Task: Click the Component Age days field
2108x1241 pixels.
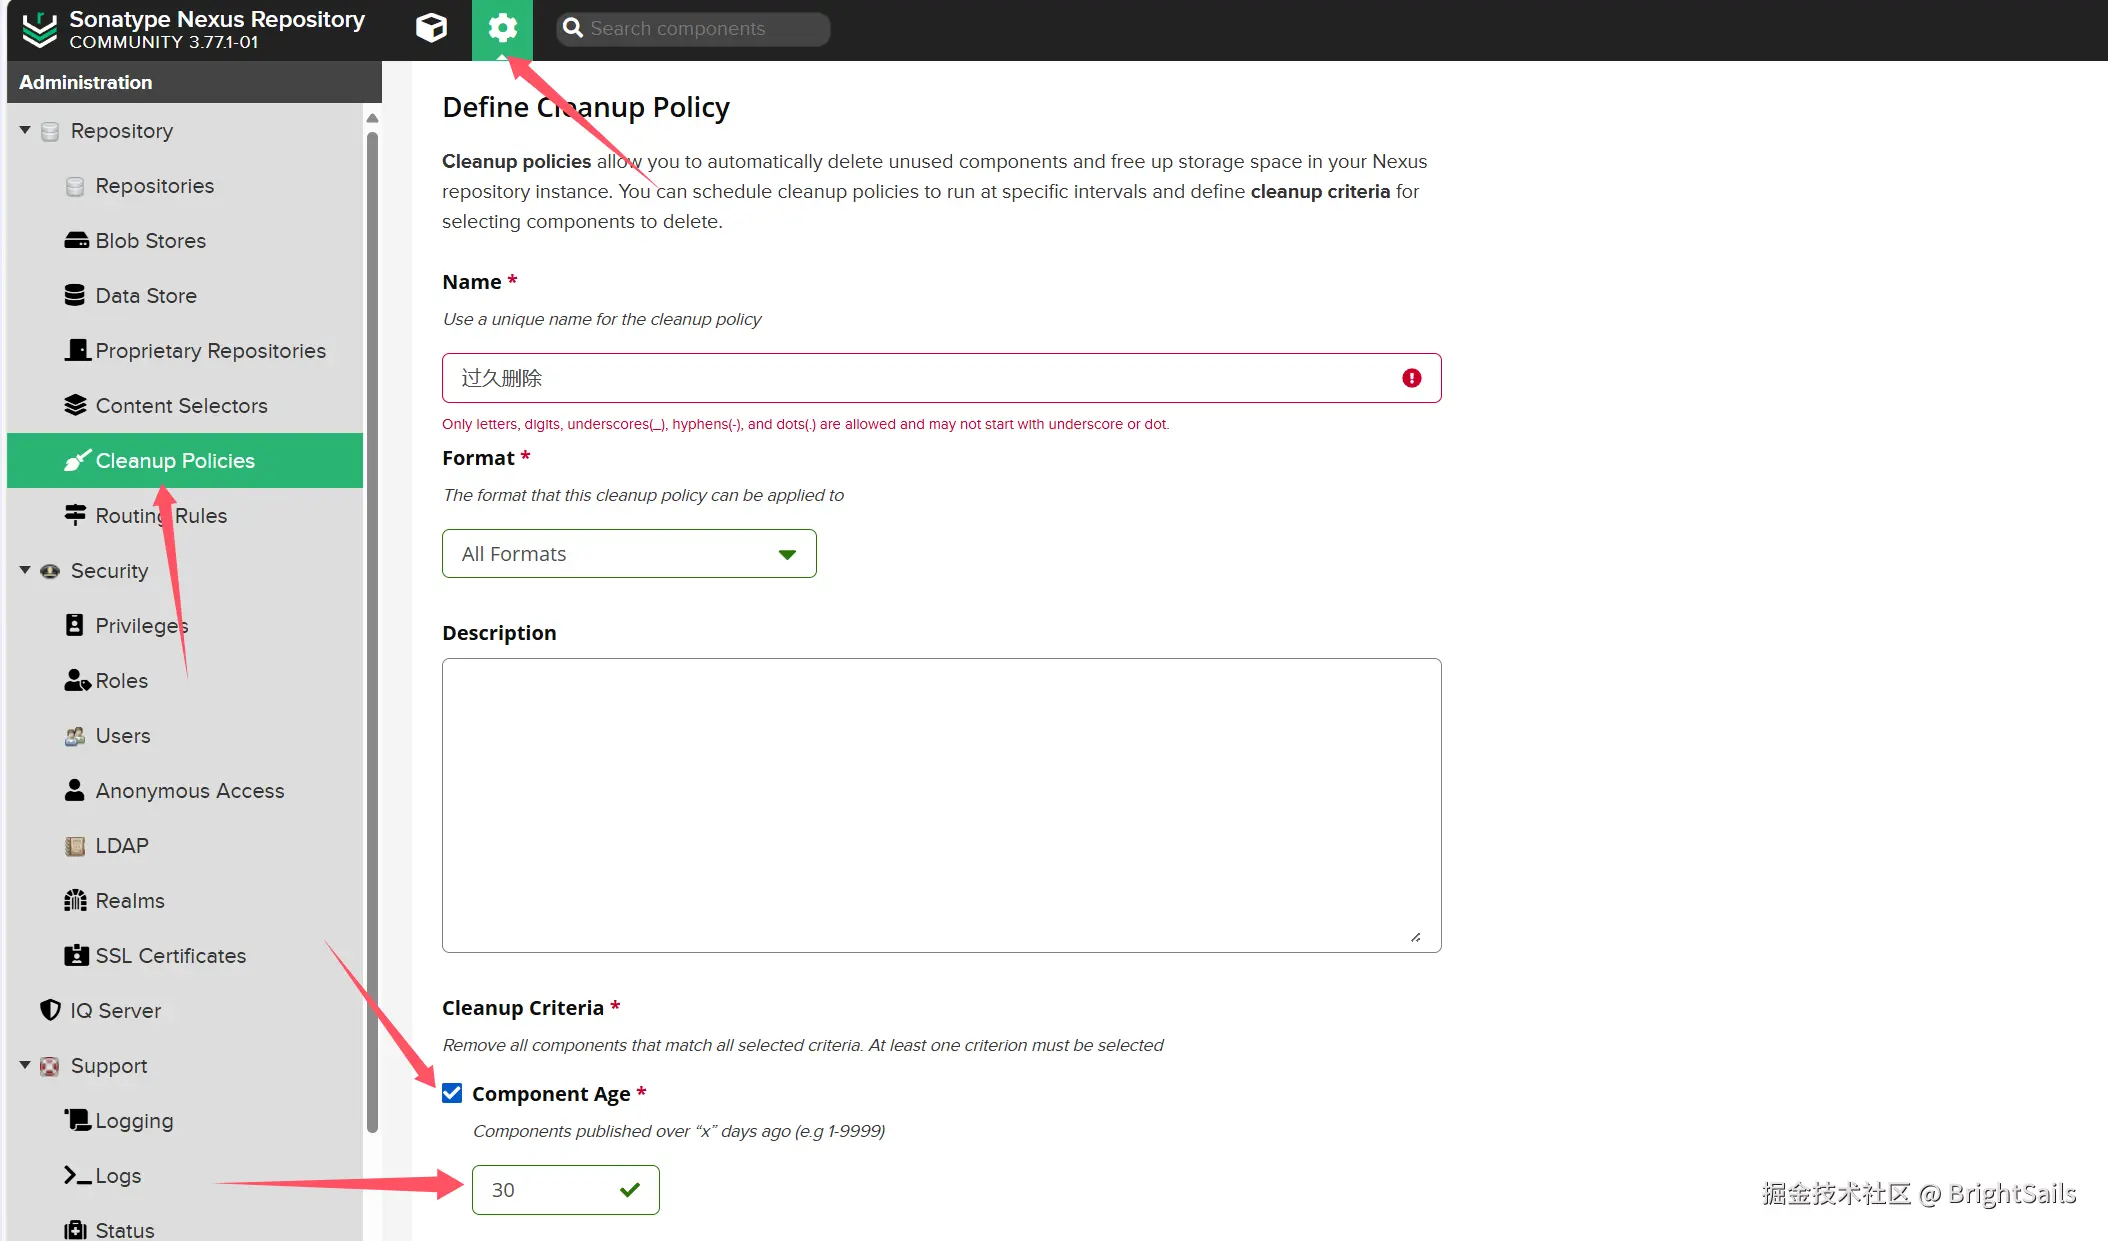Action: click(565, 1190)
